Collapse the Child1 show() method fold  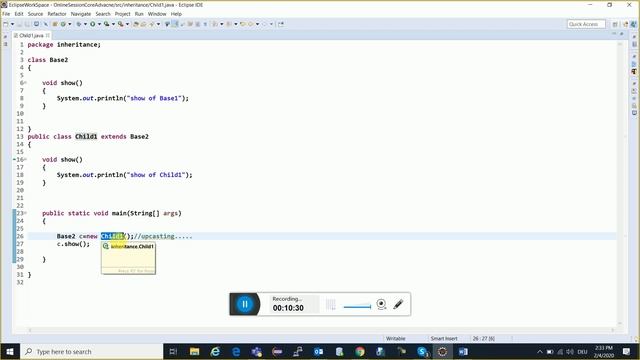point(25,160)
